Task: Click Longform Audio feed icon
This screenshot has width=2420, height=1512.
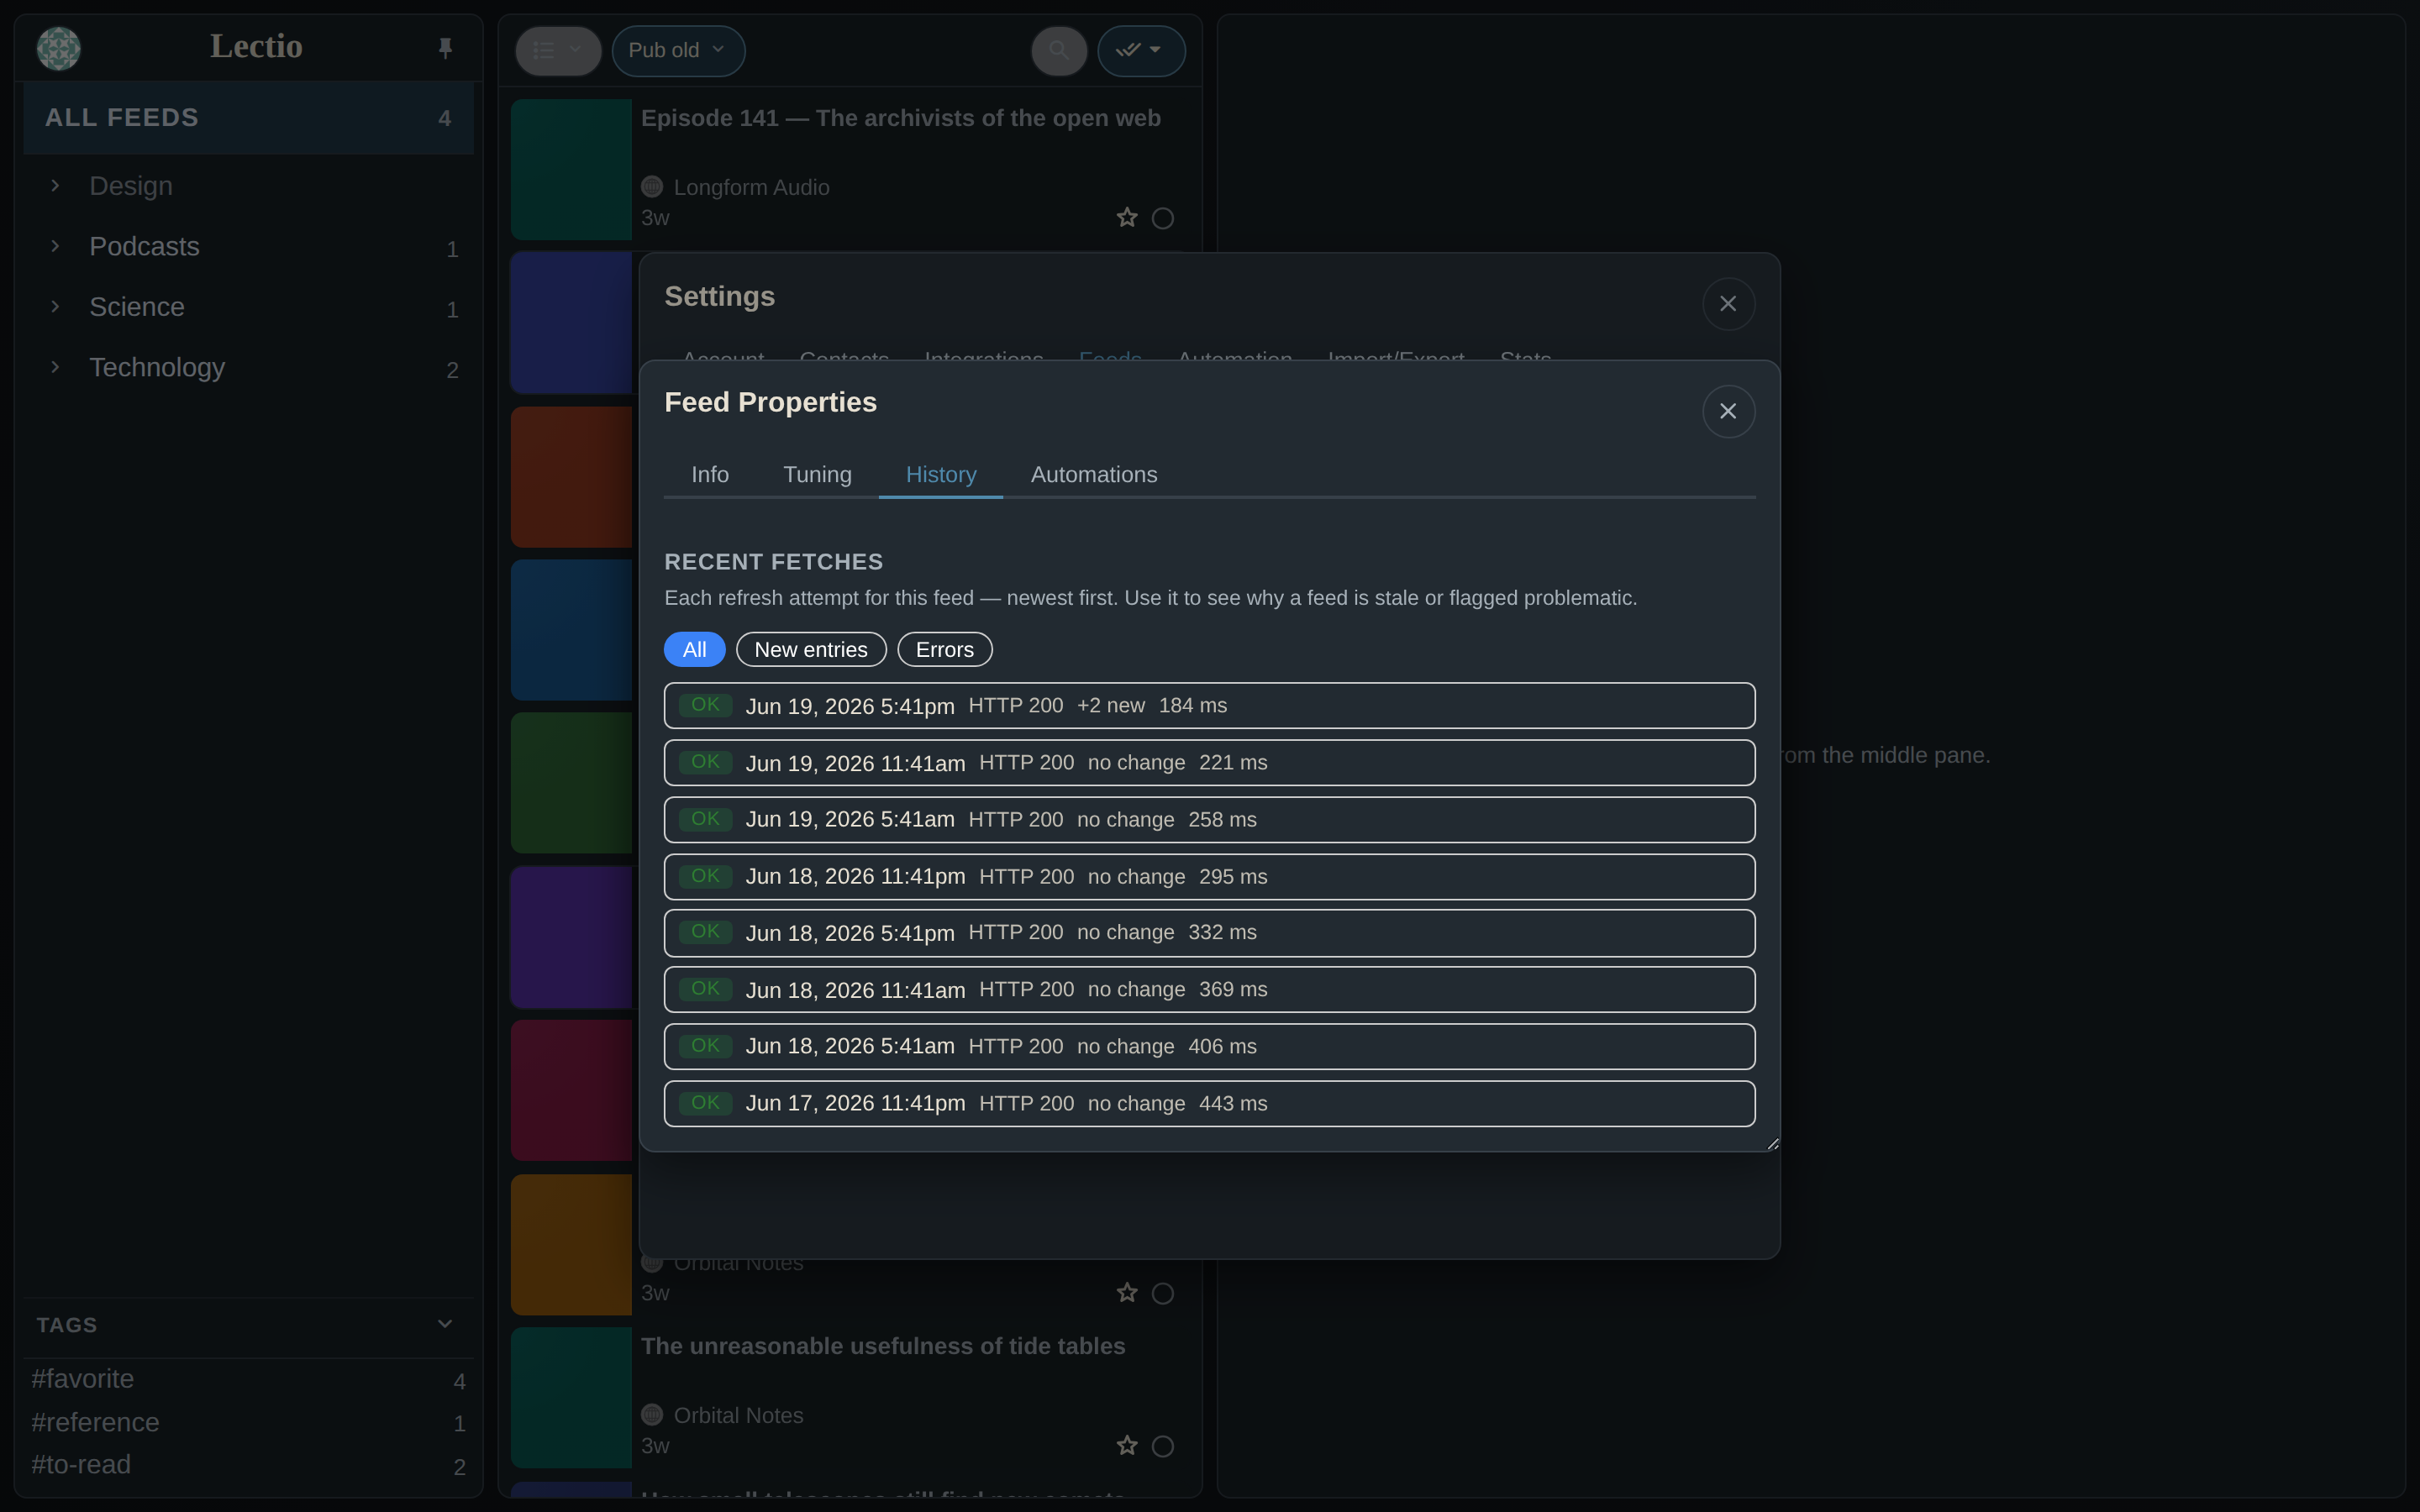Action: click(x=652, y=187)
